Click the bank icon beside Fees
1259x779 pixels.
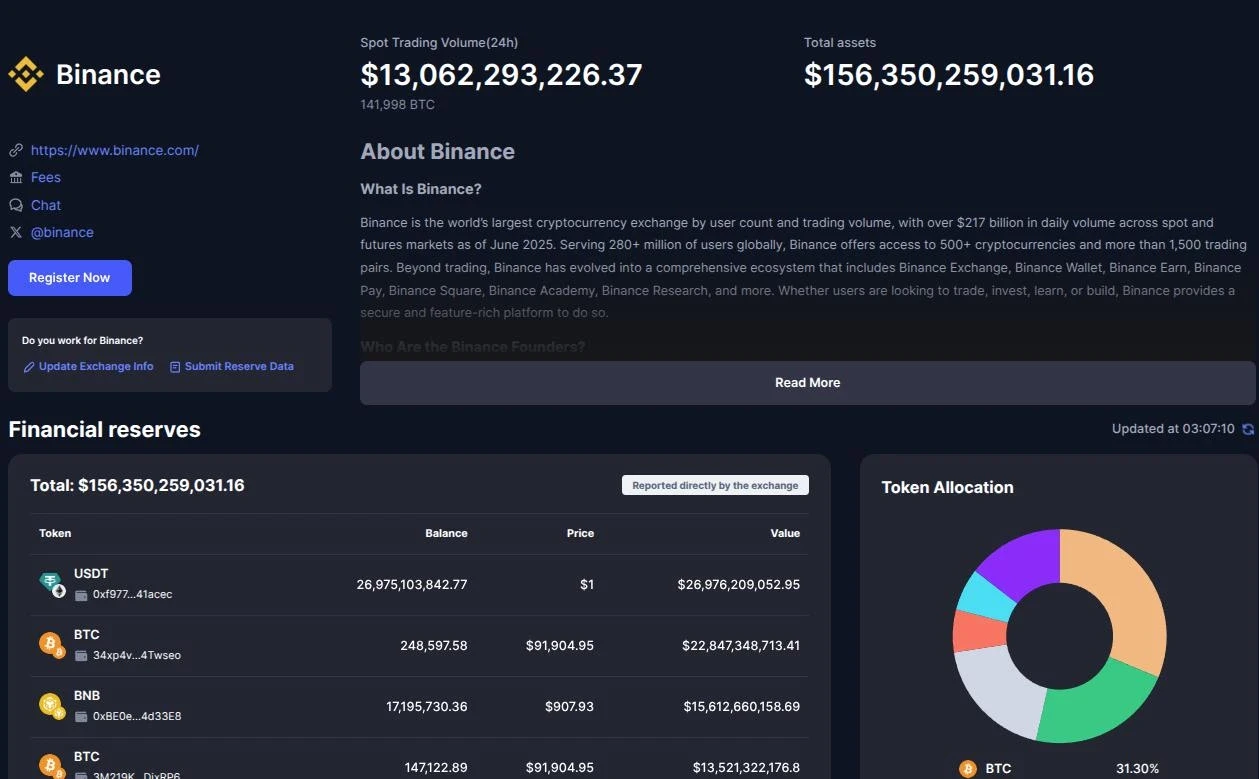[x=16, y=177]
